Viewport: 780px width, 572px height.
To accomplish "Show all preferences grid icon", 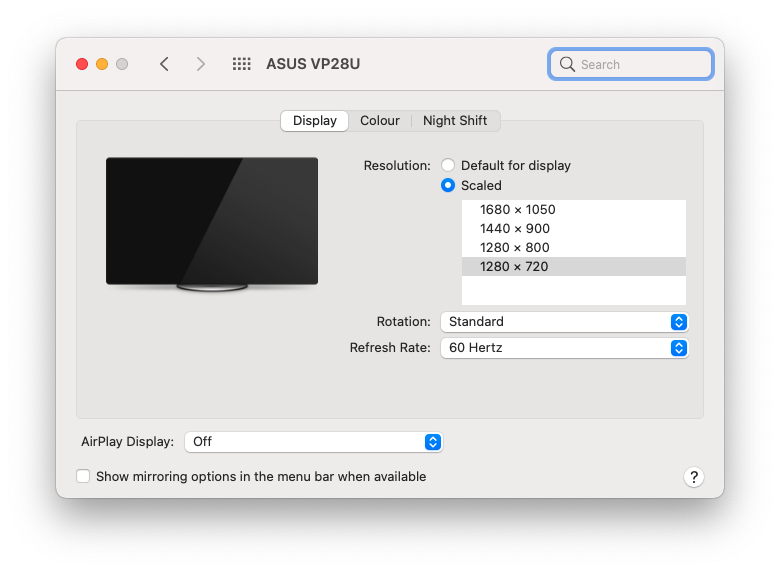I will click(242, 64).
